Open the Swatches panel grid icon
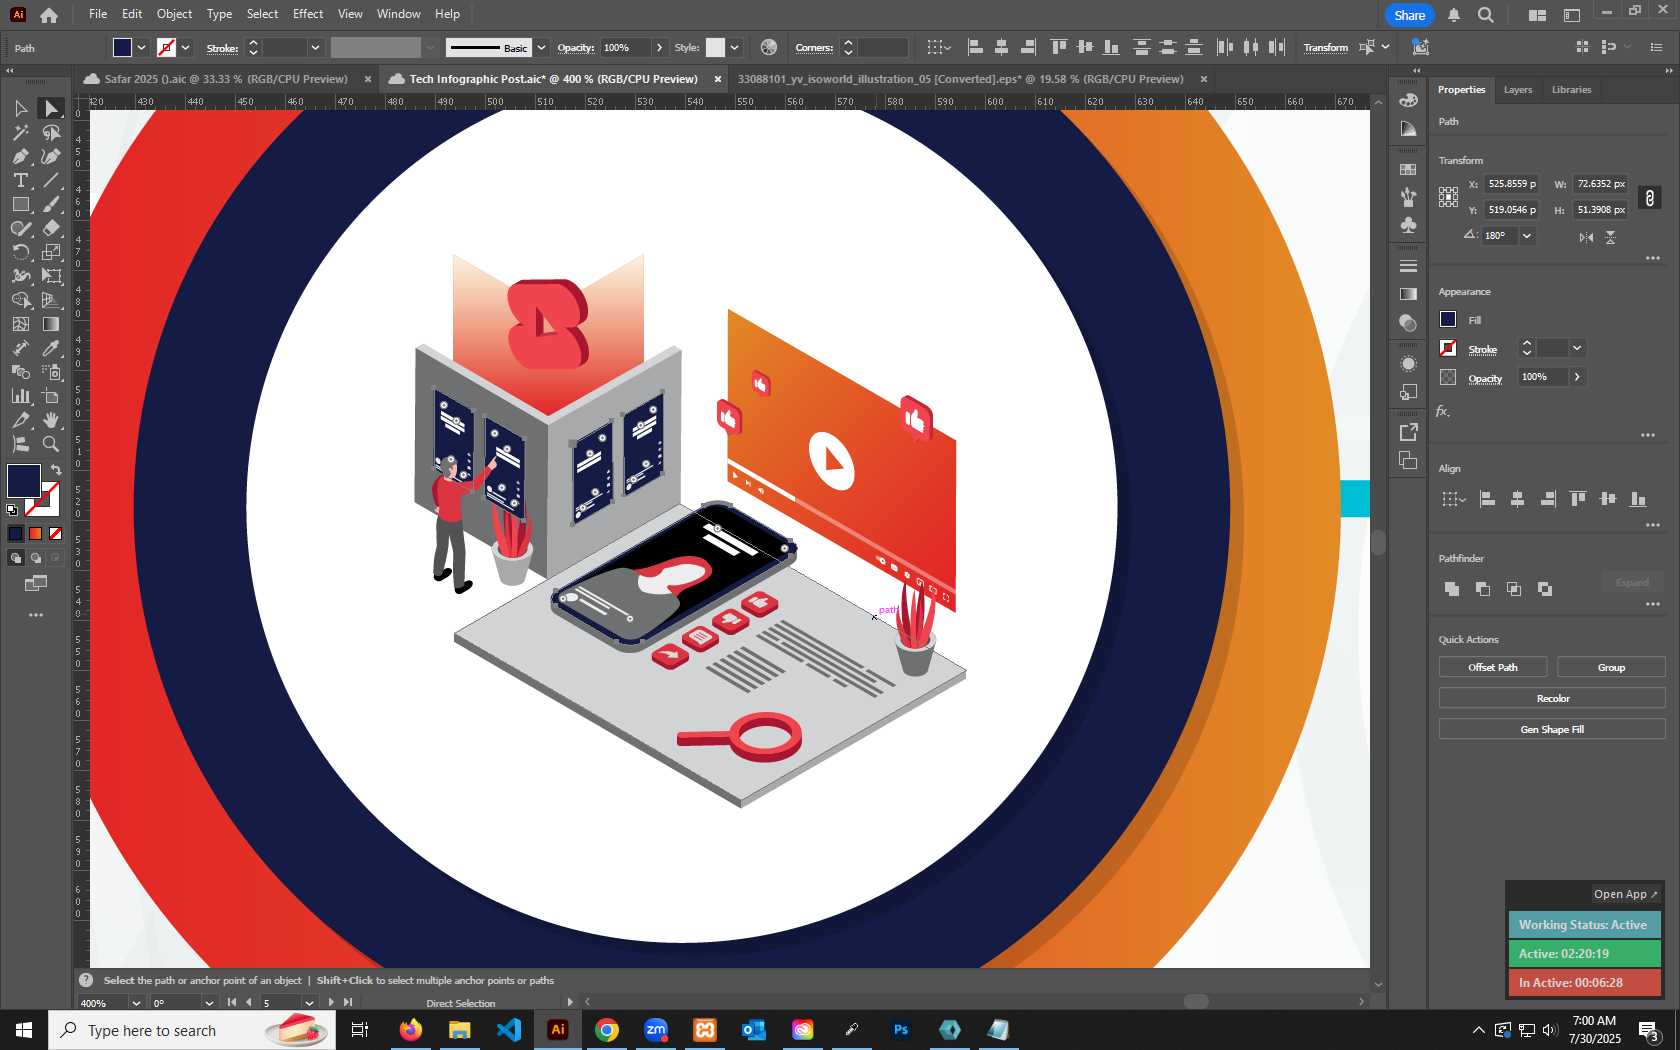 click(1408, 169)
